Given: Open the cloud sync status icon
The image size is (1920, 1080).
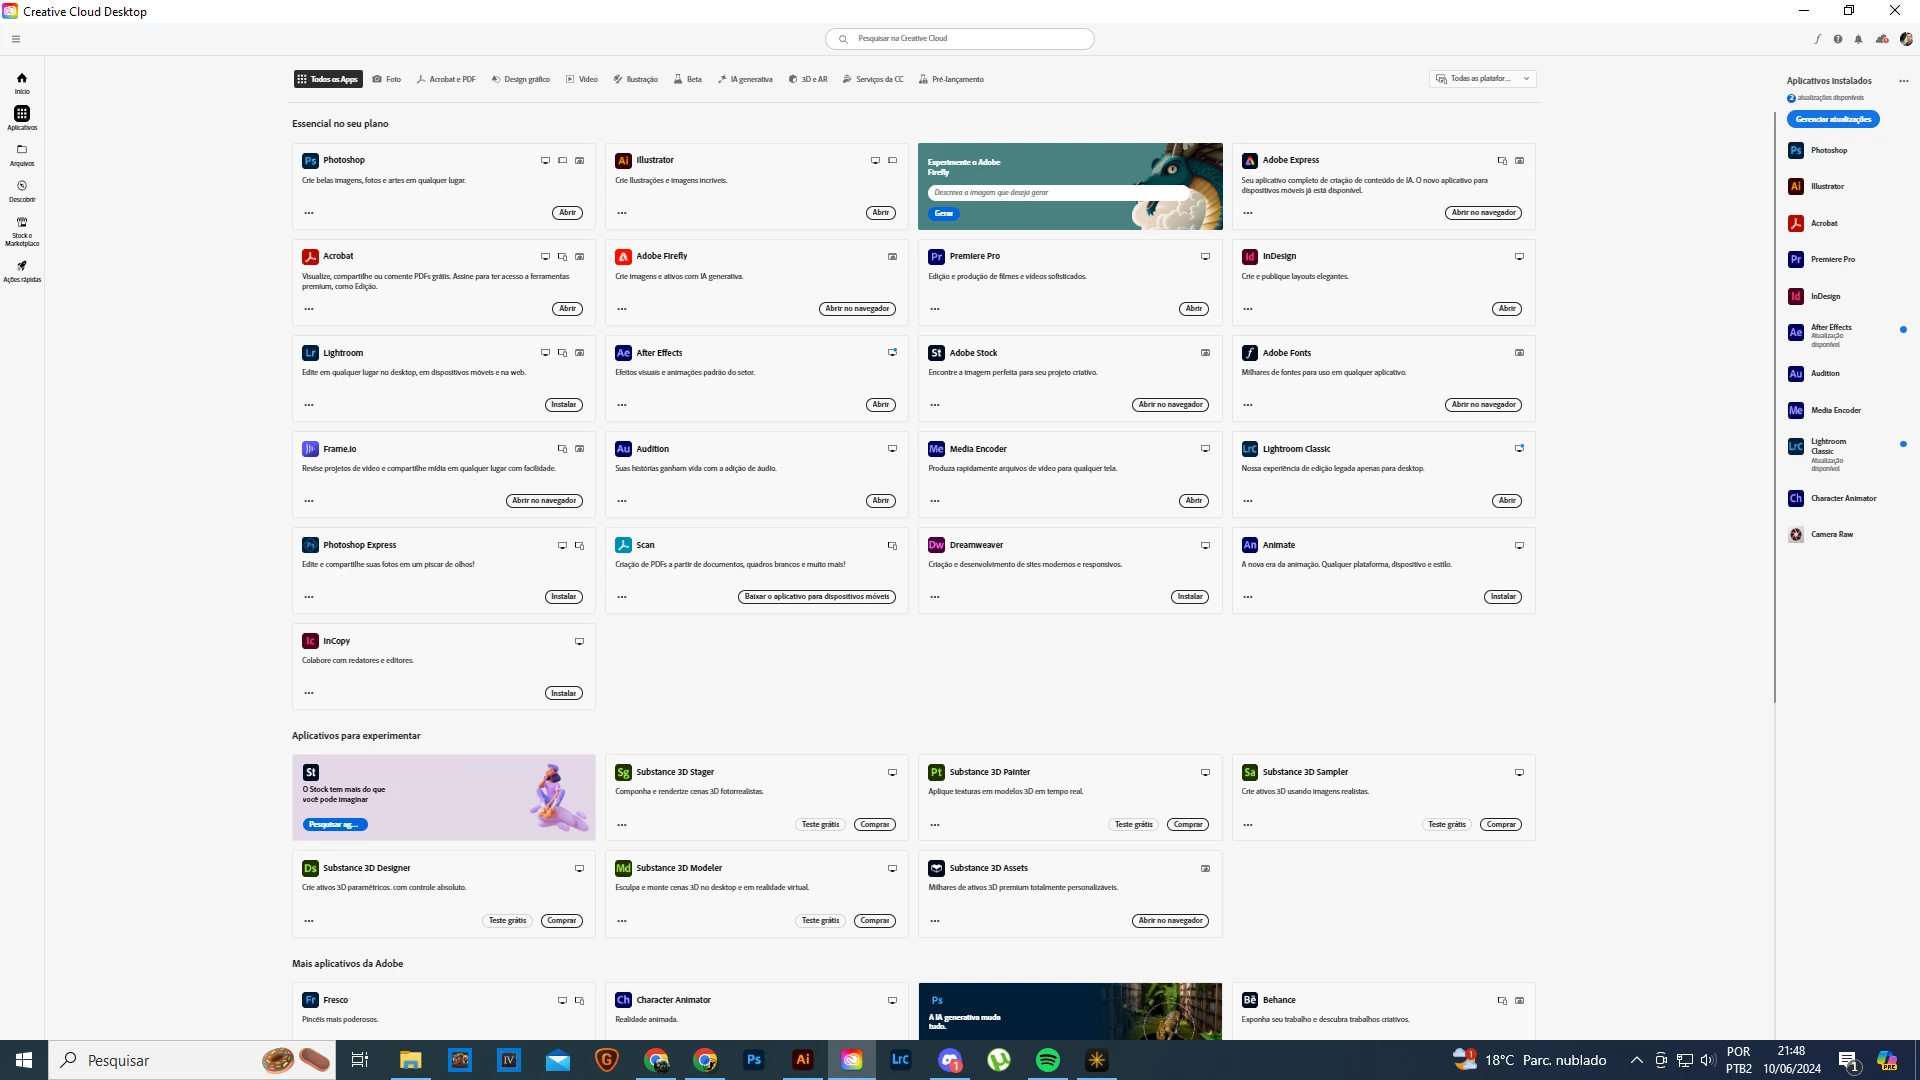Looking at the screenshot, I should pos(1882,39).
